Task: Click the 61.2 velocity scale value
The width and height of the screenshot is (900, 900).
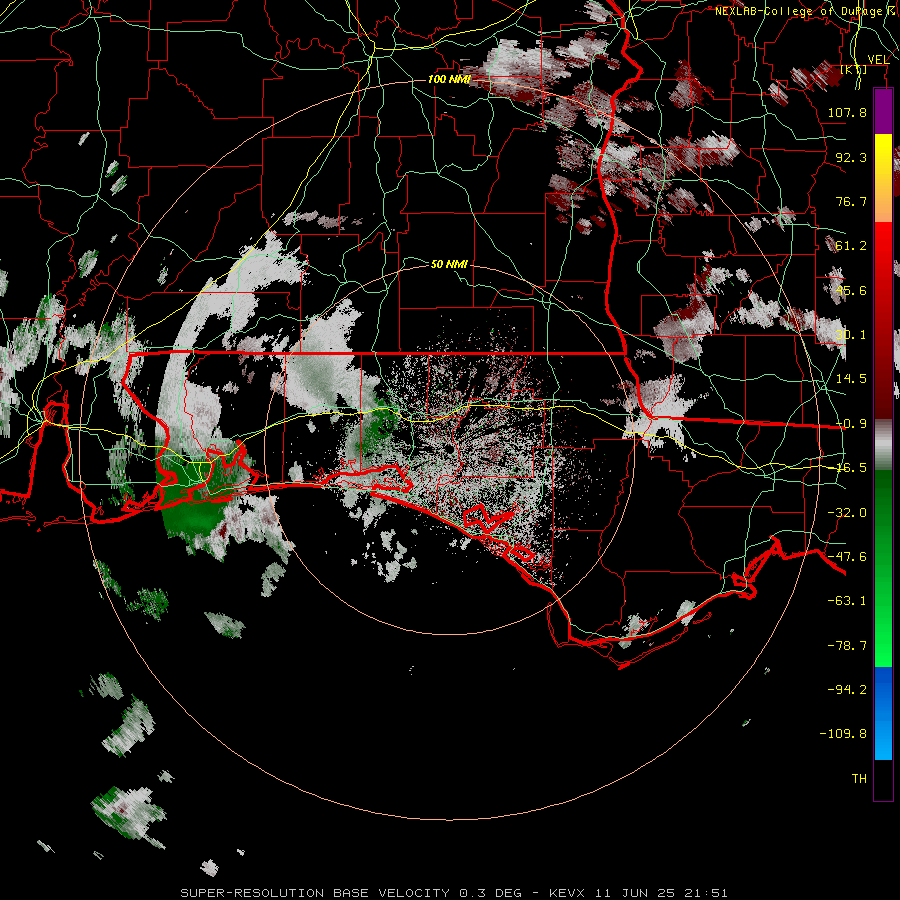Action: 851,246
